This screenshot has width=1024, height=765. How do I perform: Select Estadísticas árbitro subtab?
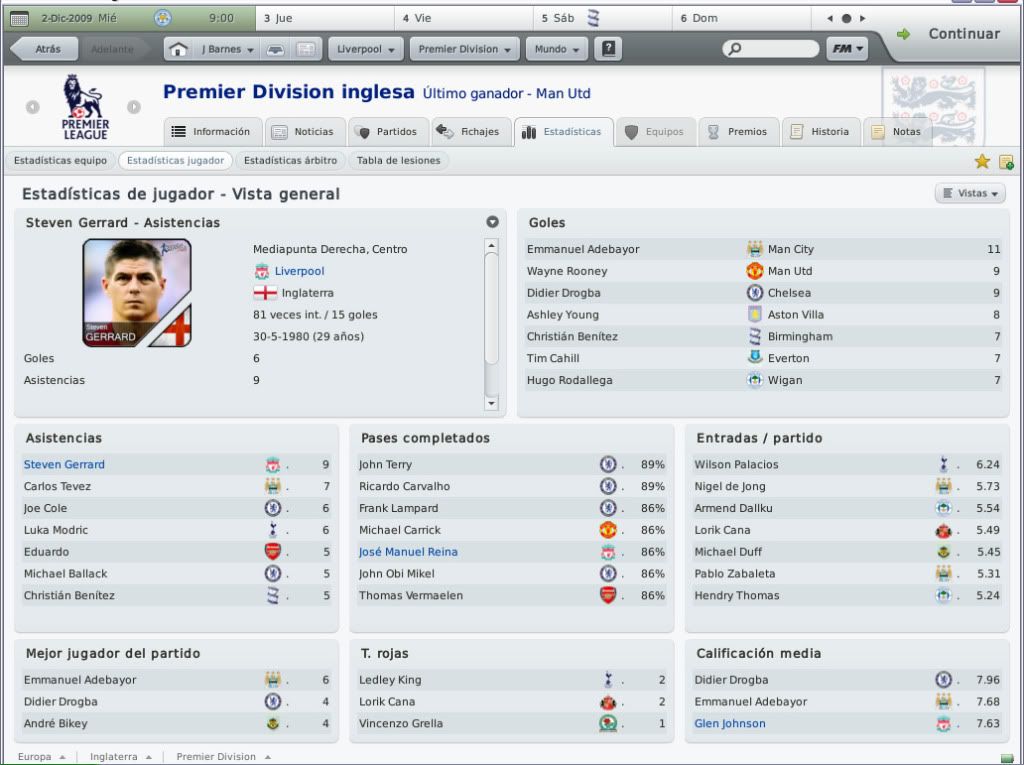291,161
